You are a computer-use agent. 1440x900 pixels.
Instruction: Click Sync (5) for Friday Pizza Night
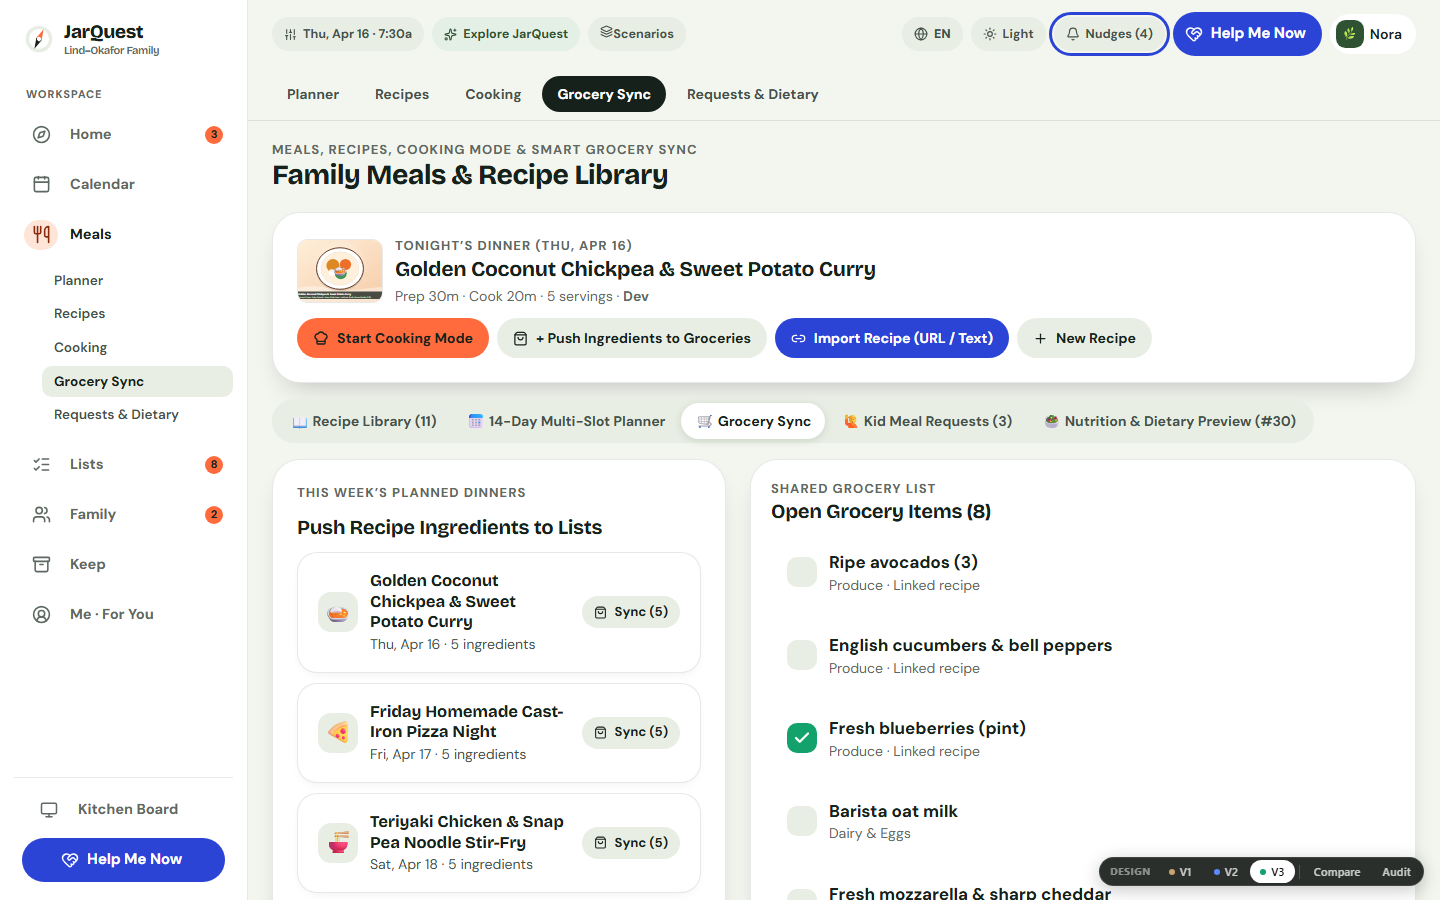[x=631, y=732]
